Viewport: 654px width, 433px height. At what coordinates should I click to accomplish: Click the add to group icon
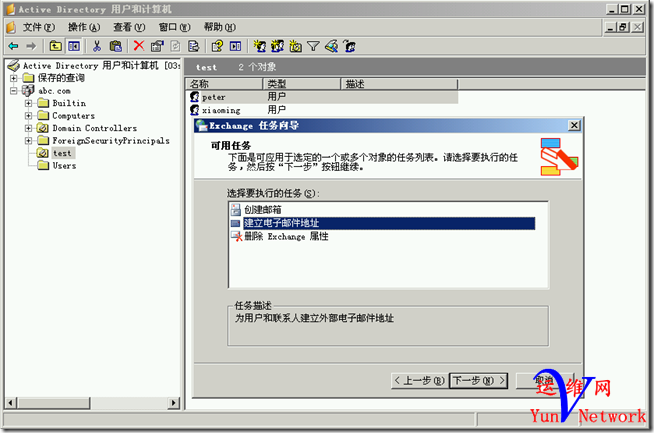tap(350, 46)
